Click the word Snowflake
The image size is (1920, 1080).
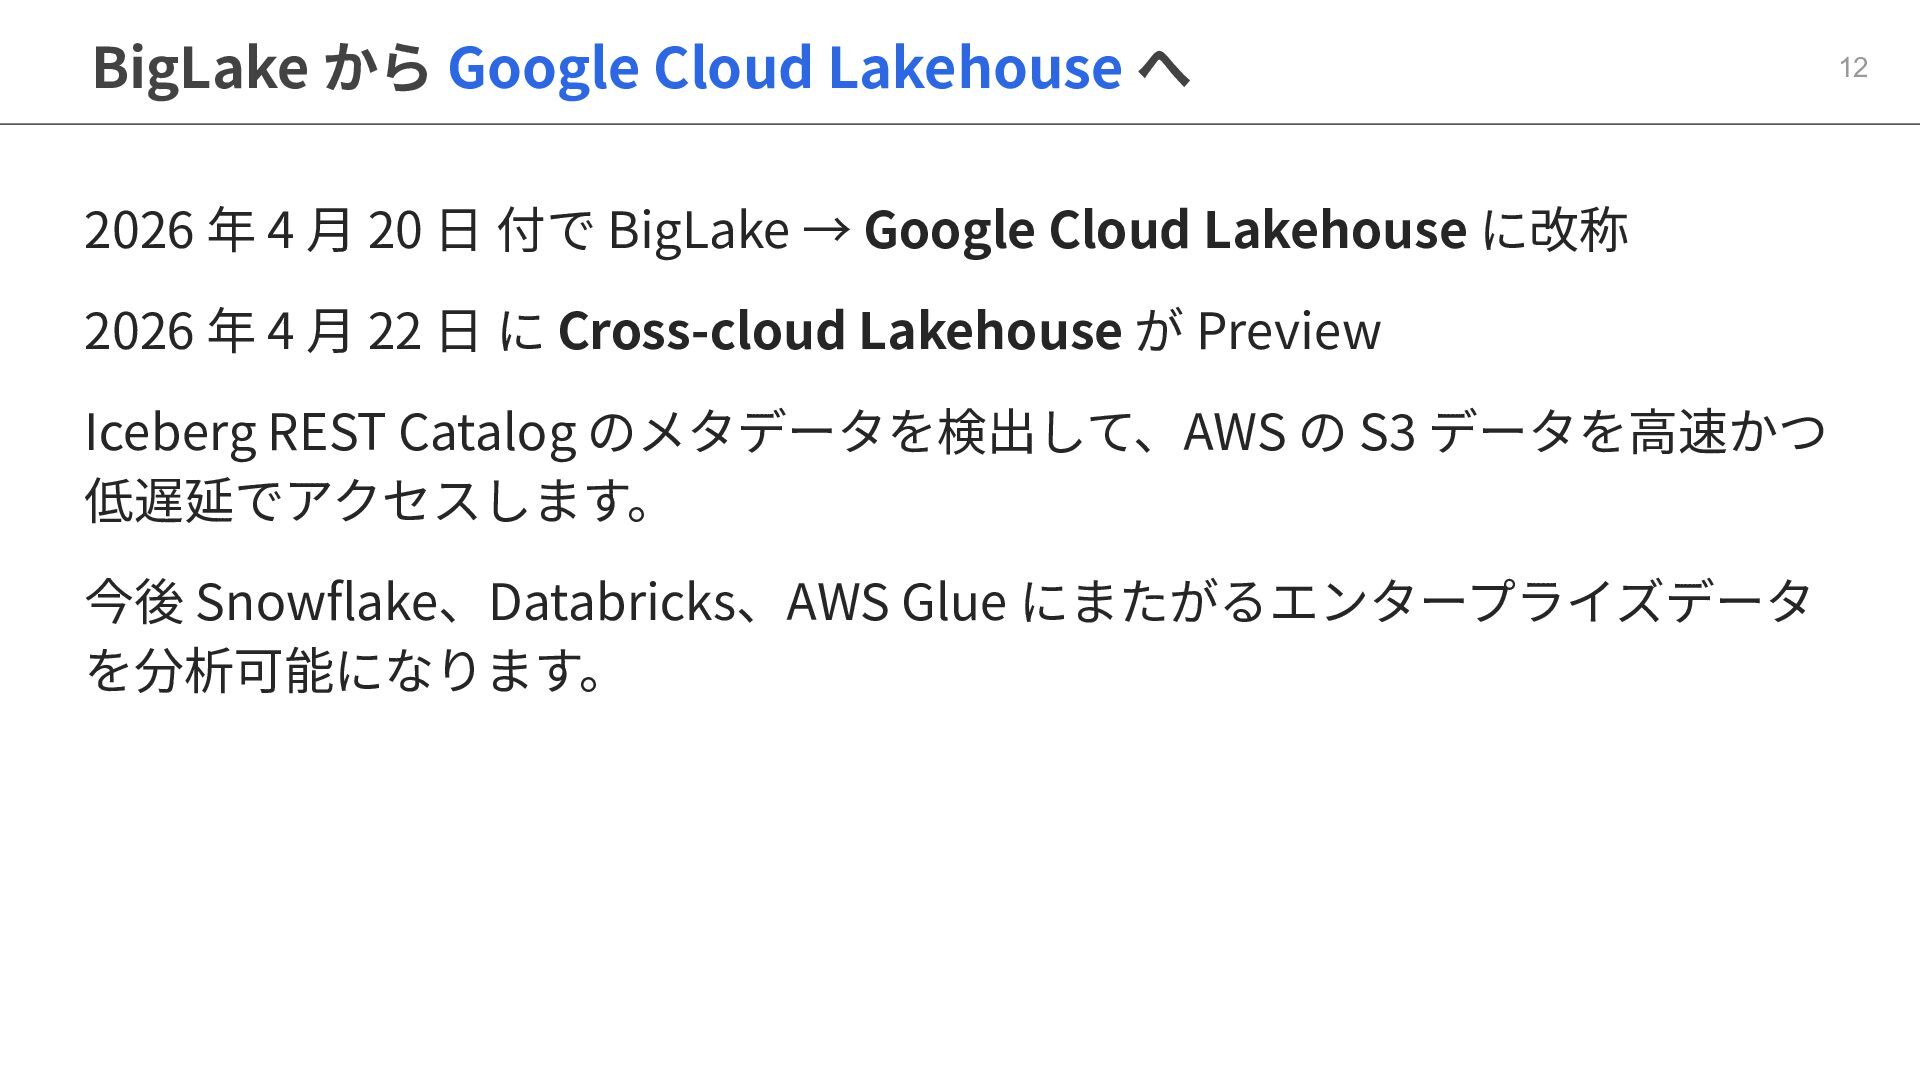coord(316,601)
